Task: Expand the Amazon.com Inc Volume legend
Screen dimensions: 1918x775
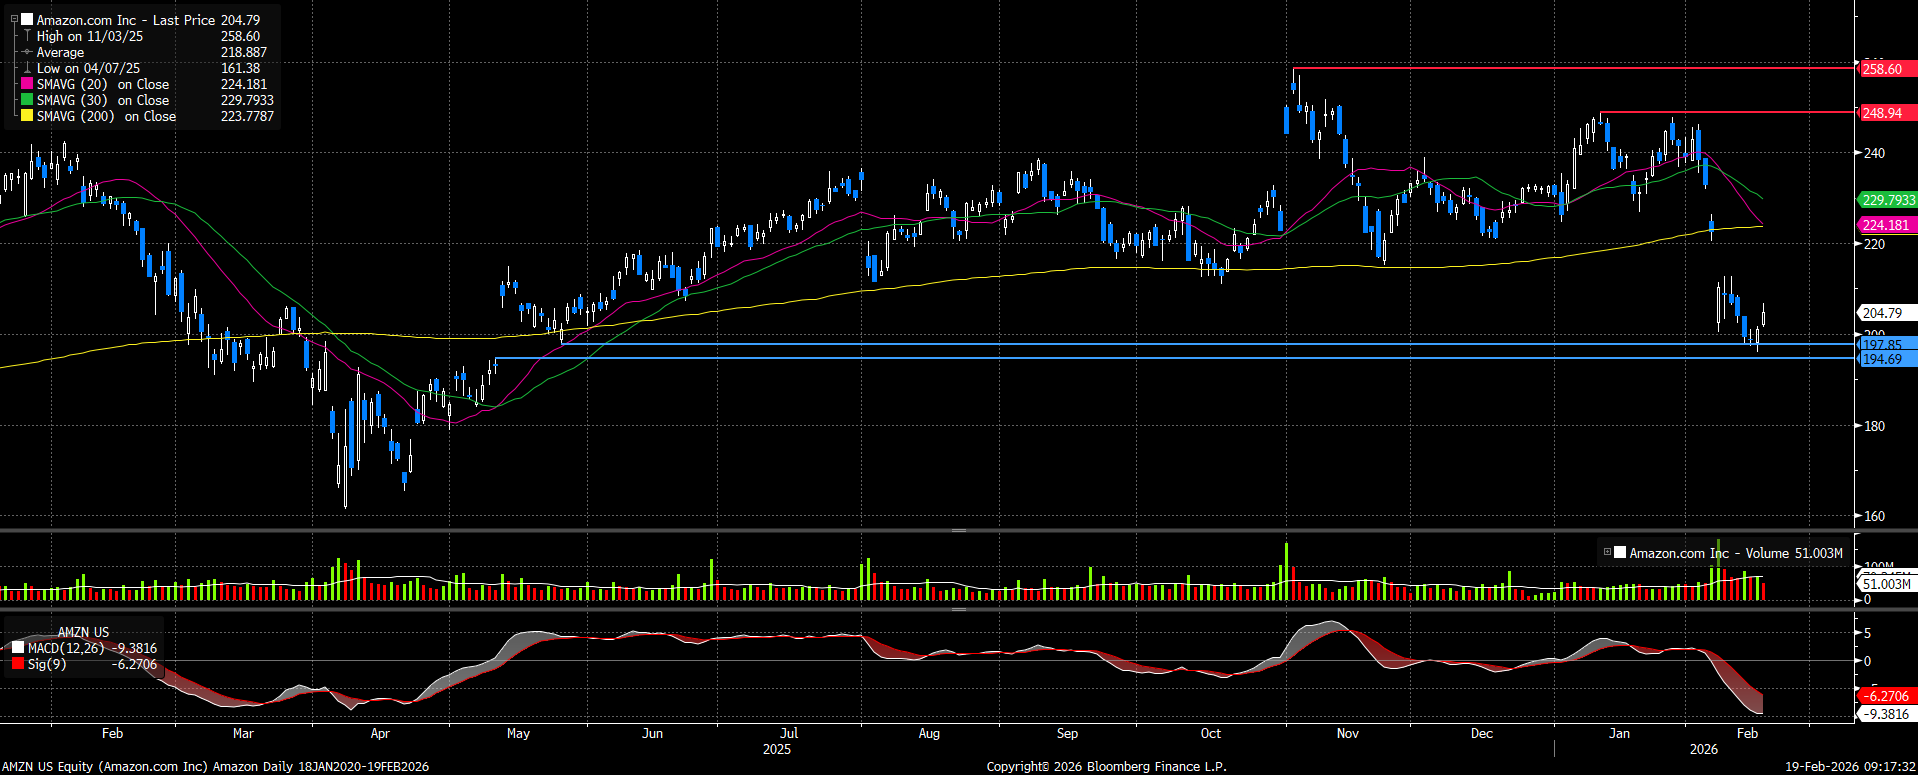Action: coord(1607,552)
